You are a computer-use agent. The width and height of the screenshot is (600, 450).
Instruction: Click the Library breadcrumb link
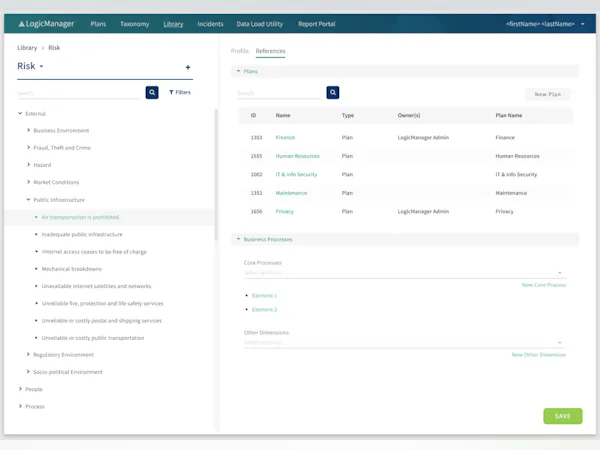click(27, 47)
